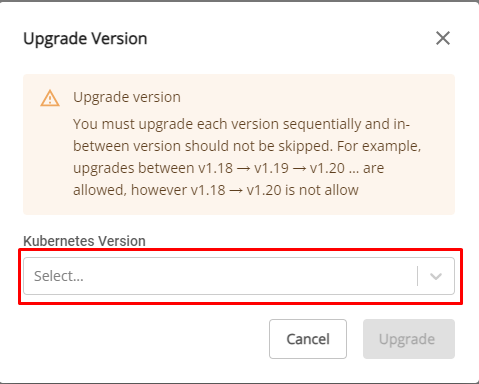The image size is (479, 384).
Task: Click the v1.19 text in the warning
Action: [x=271, y=168]
